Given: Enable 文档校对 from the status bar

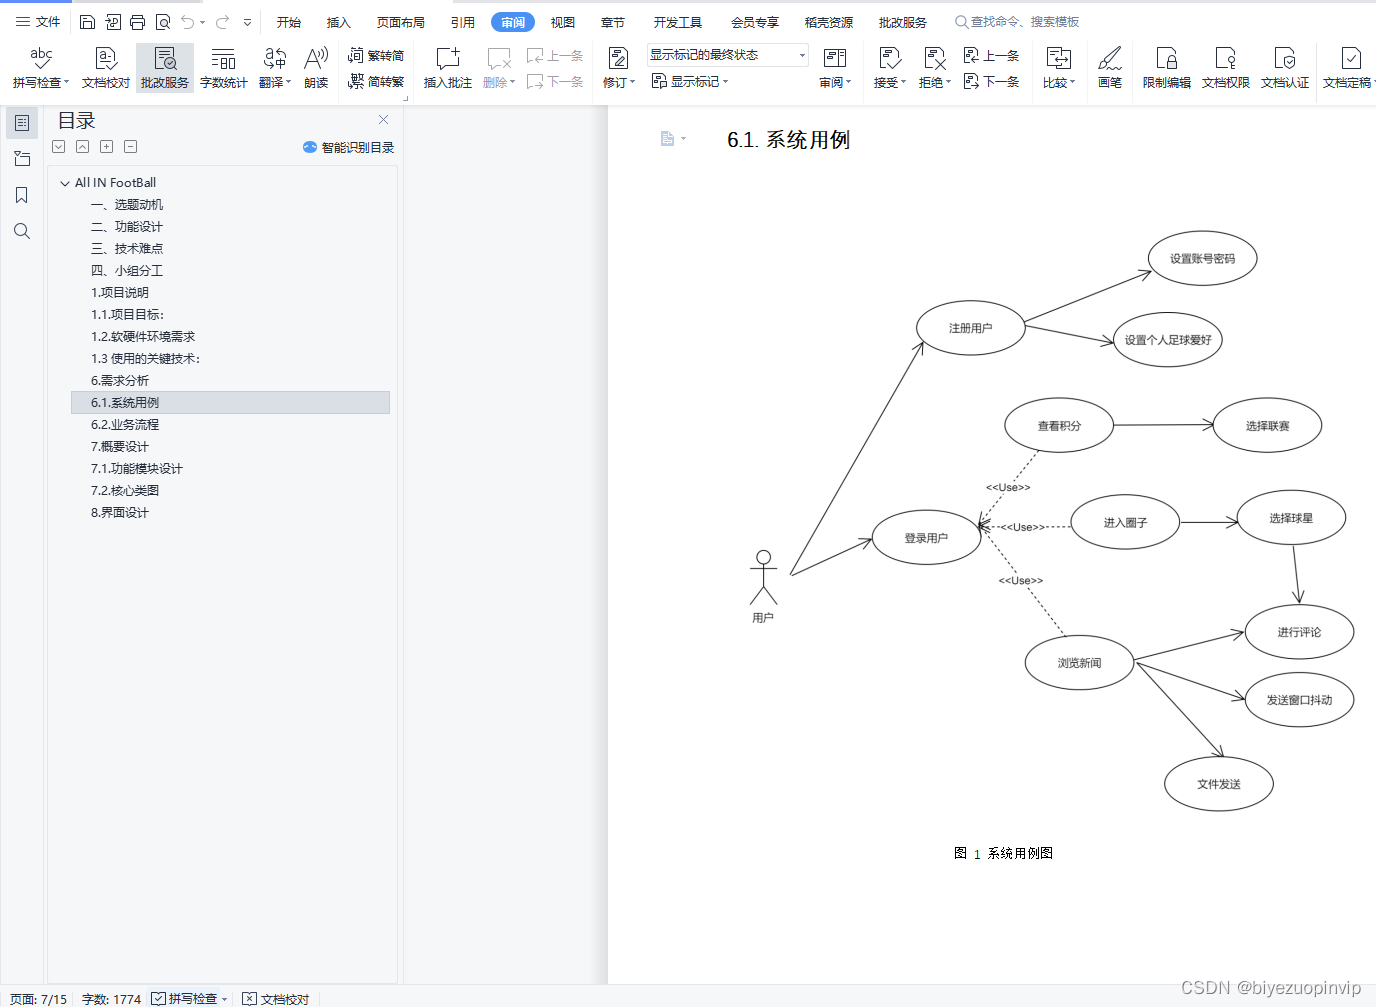Looking at the screenshot, I should click(276, 998).
